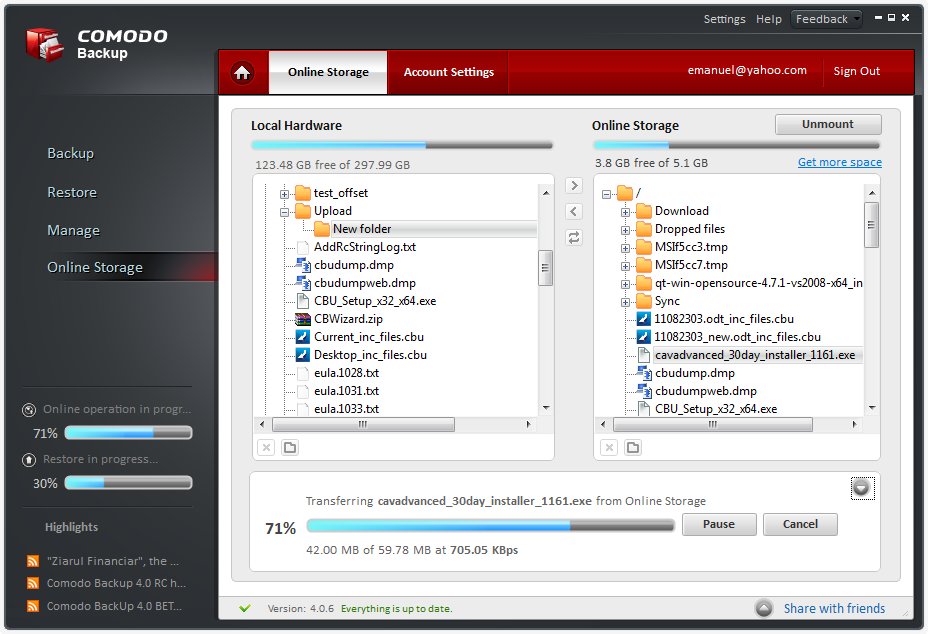Image resolution: width=928 pixels, height=634 pixels.
Task: Cancel the file transfer
Action: 800,524
